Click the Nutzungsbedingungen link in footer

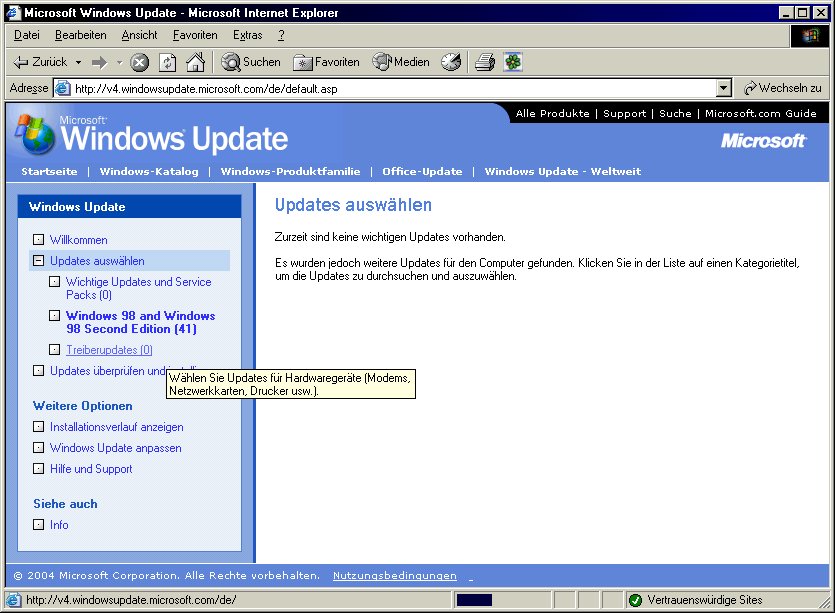(x=394, y=576)
